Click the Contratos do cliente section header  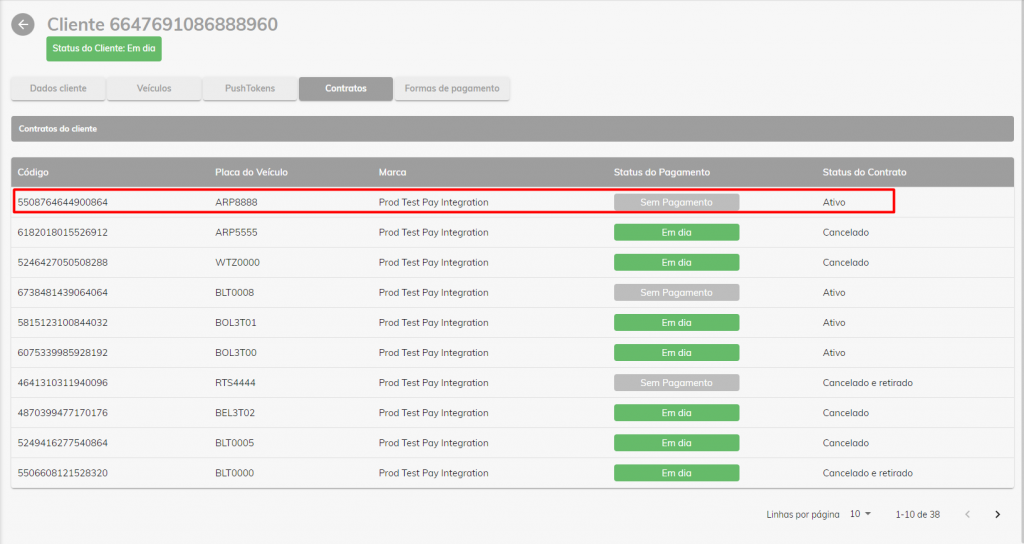[513, 129]
